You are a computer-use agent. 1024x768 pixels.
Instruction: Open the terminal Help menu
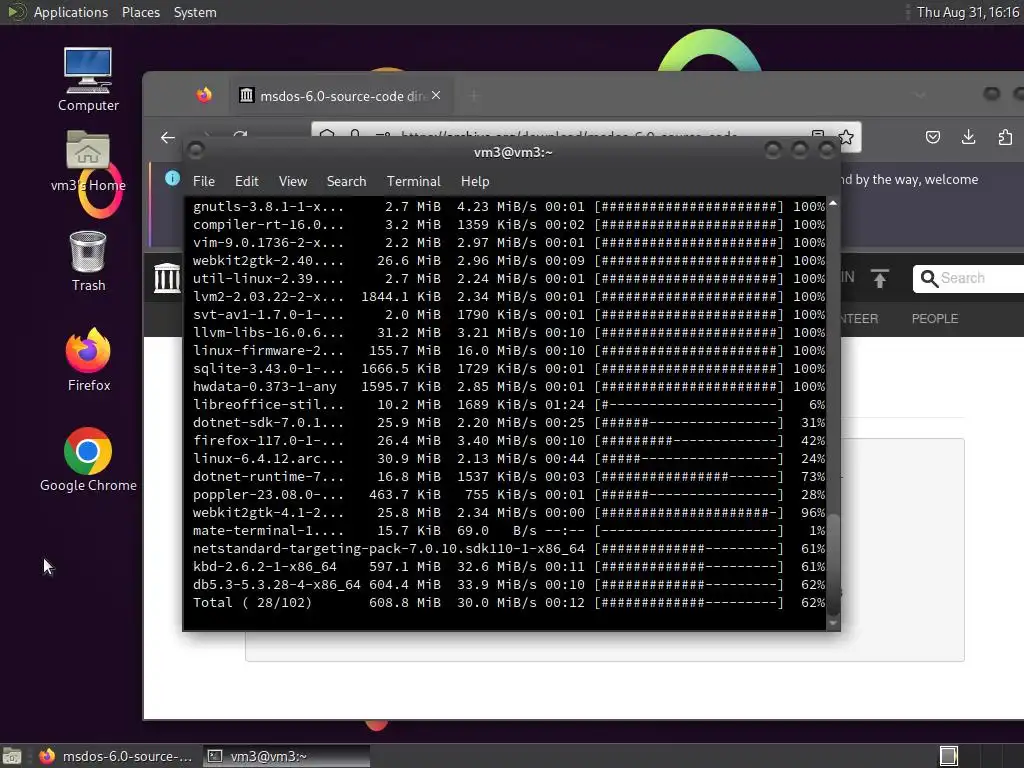pyautogui.click(x=475, y=181)
